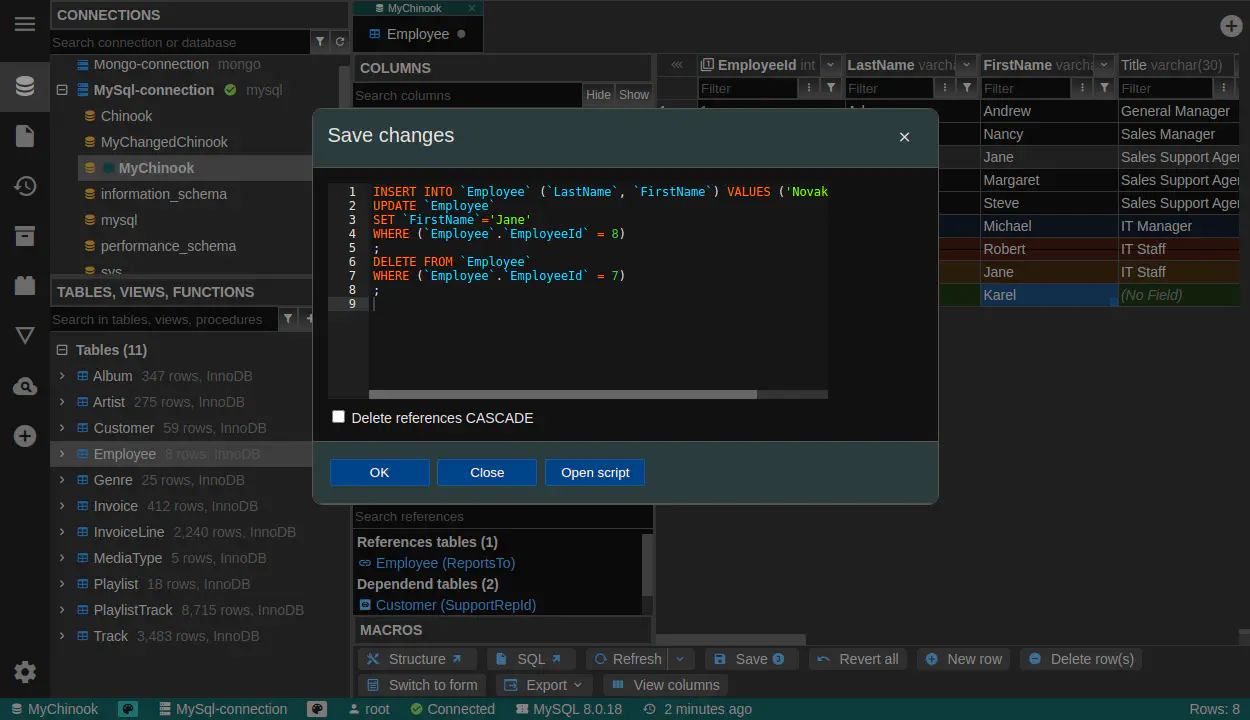Focus the Search connection or database field
The height and width of the screenshot is (720, 1250).
(x=180, y=42)
